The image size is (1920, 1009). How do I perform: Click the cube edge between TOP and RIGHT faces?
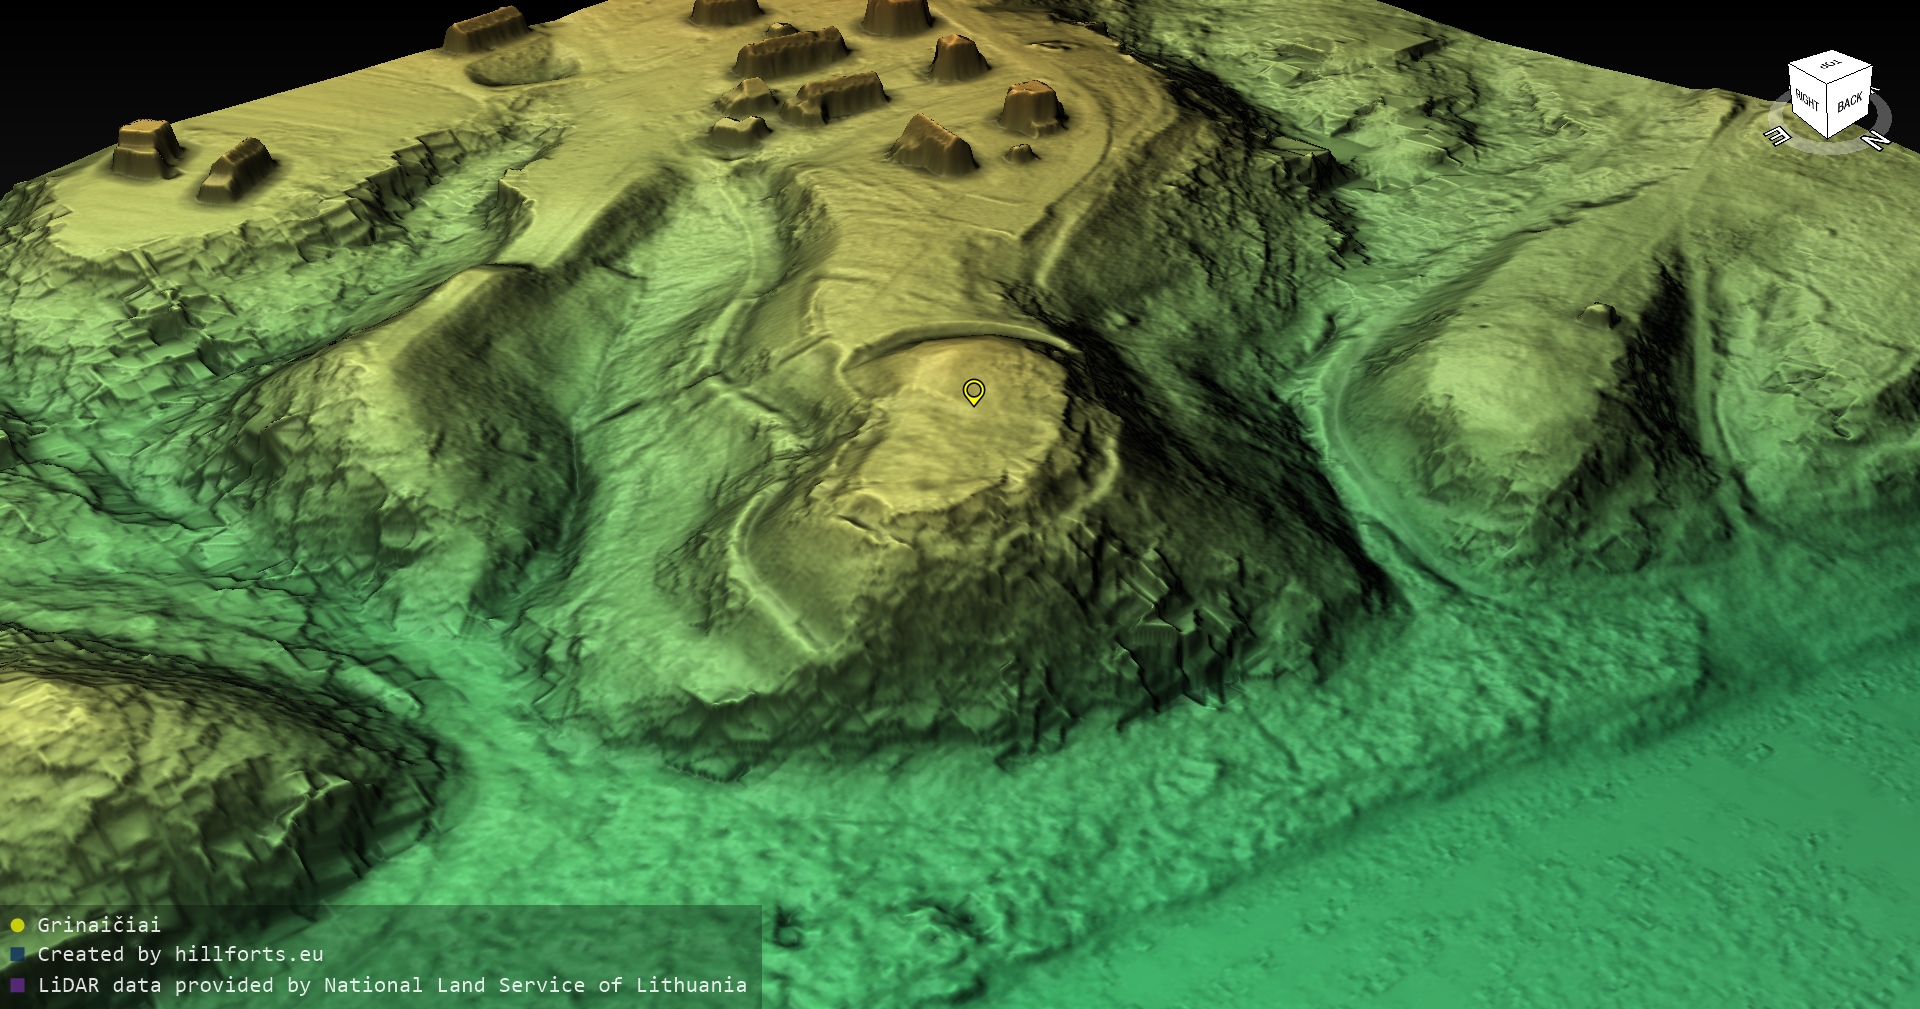(x=1808, y=72)
